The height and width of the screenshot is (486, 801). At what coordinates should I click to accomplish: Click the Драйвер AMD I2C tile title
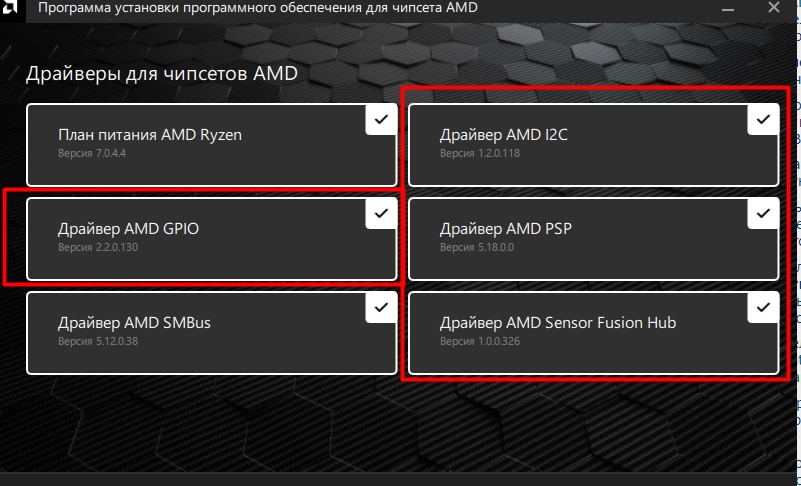click(503, 134)
